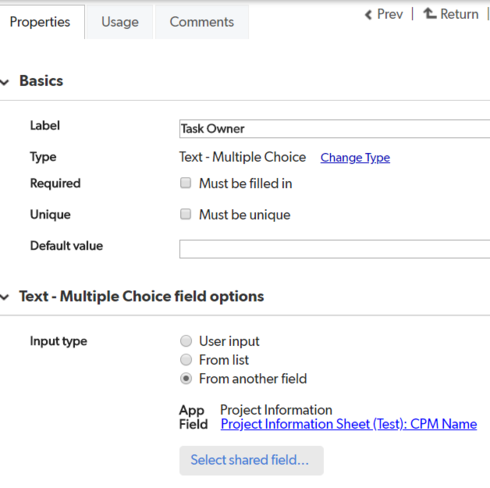The height and width of the screenshot is (488, 490).
Task: Click the Return text link
Action: (459, 14)
